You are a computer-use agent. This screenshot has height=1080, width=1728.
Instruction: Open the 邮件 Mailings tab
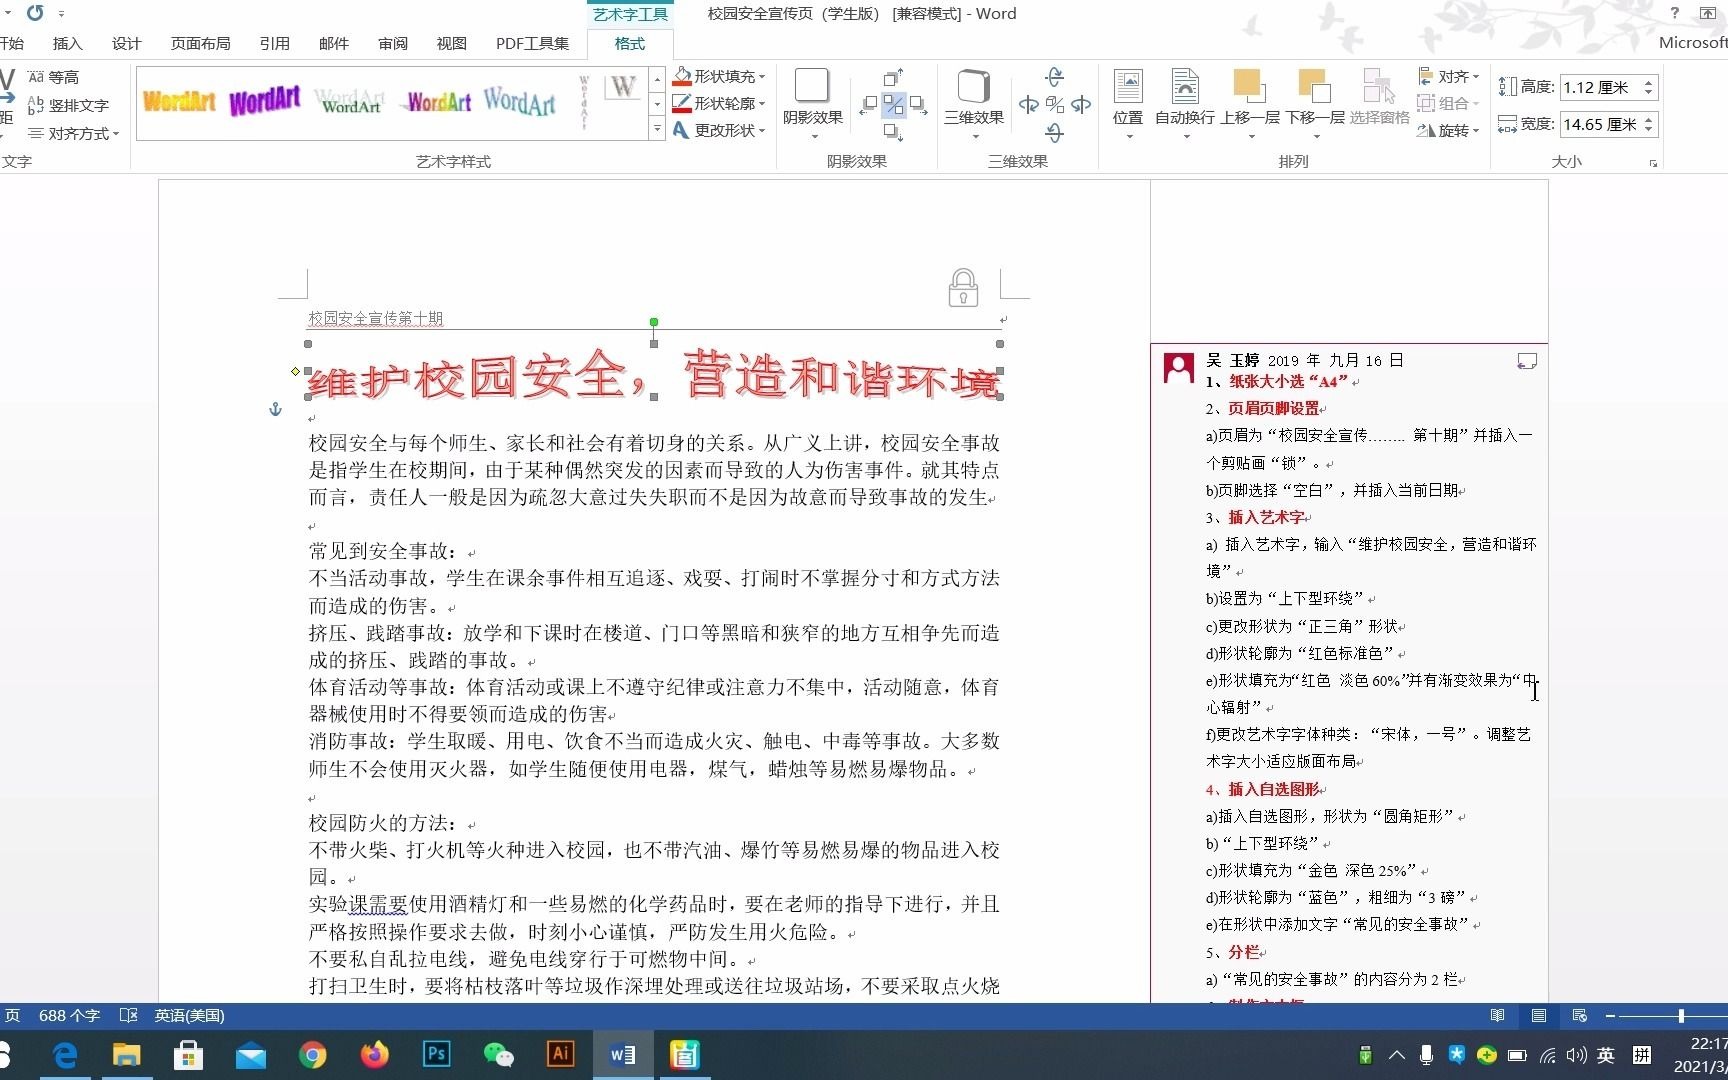click(333, 43)
